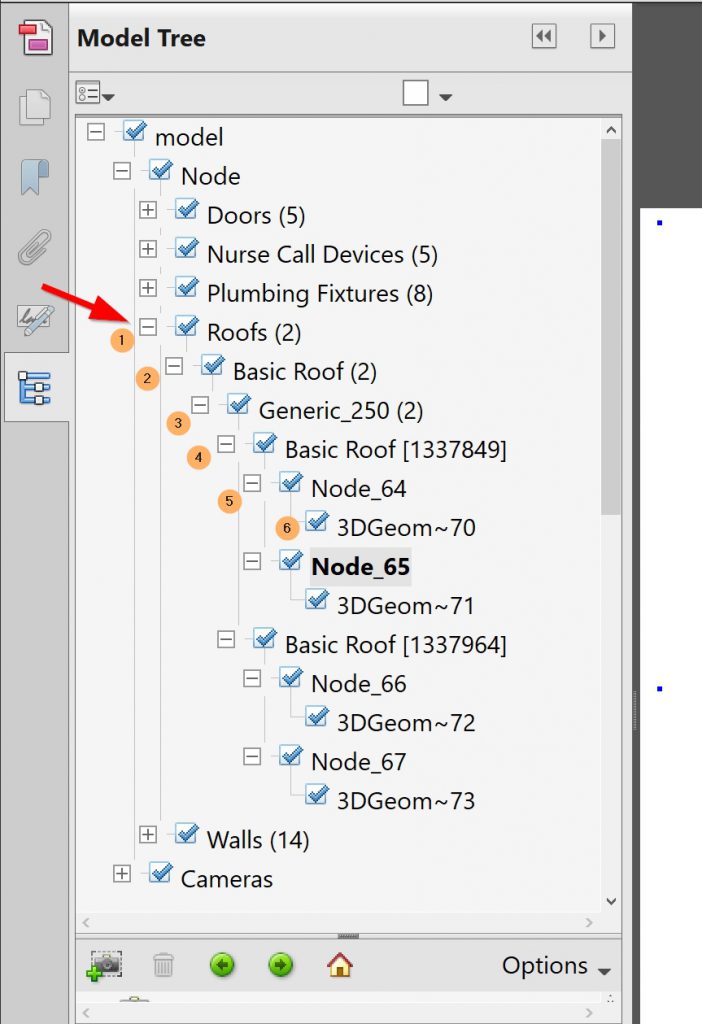Open the Page Thumbnails sidebar panel
Screen dimensions: 702x1024
coord(36,108)
